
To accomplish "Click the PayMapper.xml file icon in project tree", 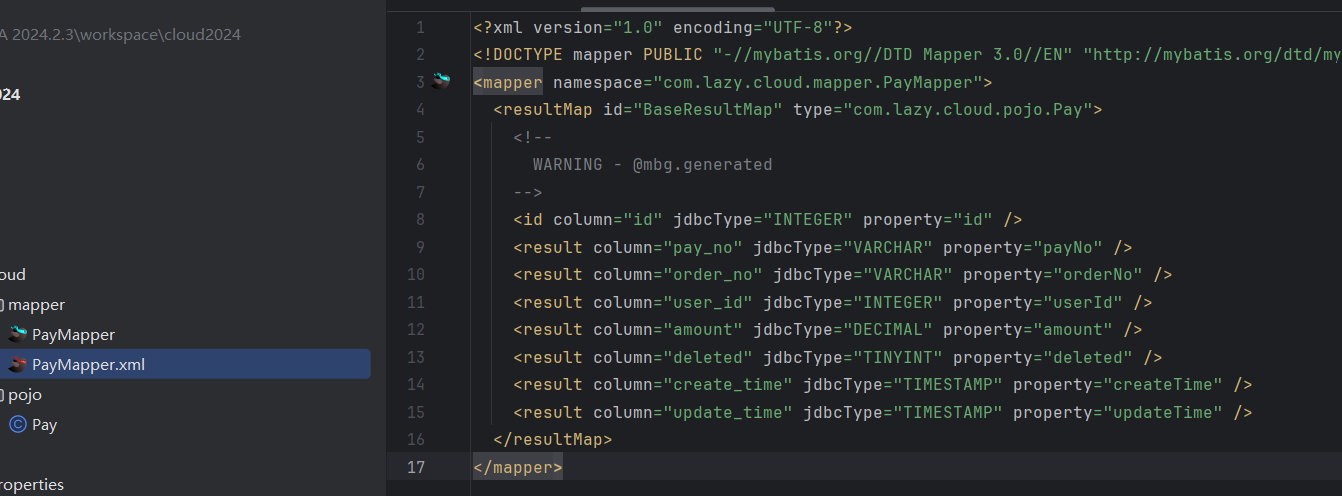I will [x=18, y=365].
